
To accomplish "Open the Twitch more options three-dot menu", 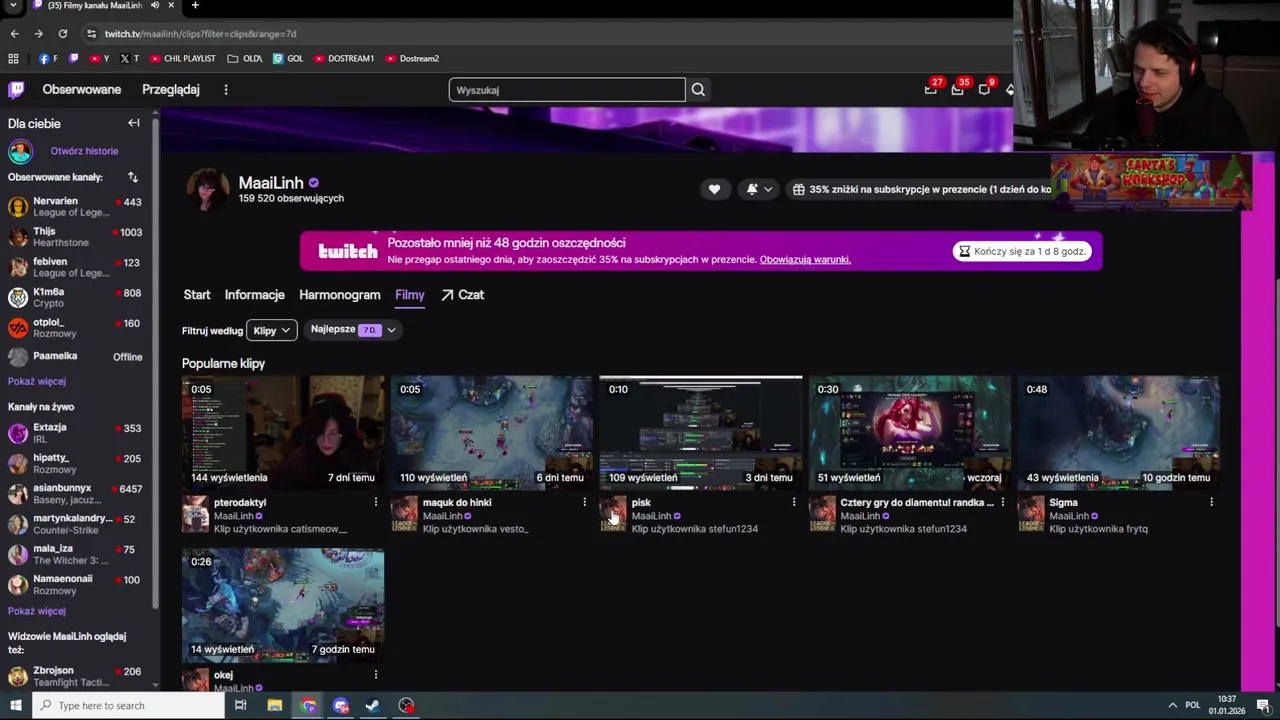I will pos(226,90).
